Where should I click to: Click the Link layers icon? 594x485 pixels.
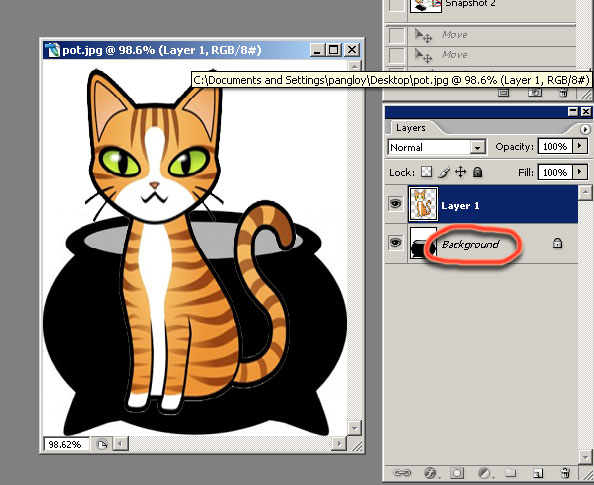point(402,472)
